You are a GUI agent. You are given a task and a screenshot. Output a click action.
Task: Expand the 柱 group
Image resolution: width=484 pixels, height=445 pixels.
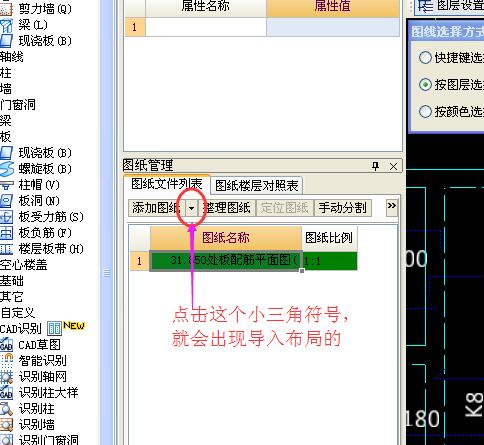click(x=6, y=73)
